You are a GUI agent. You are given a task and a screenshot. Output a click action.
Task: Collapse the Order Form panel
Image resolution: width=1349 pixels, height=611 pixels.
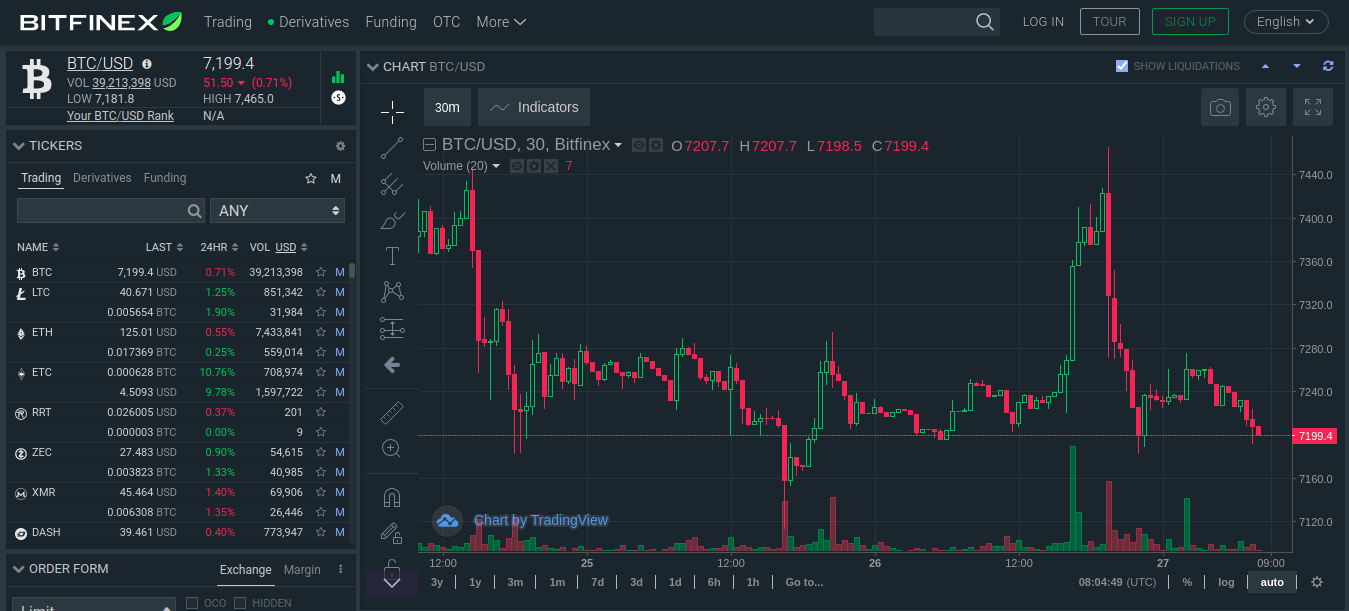[x=18, y=569]
